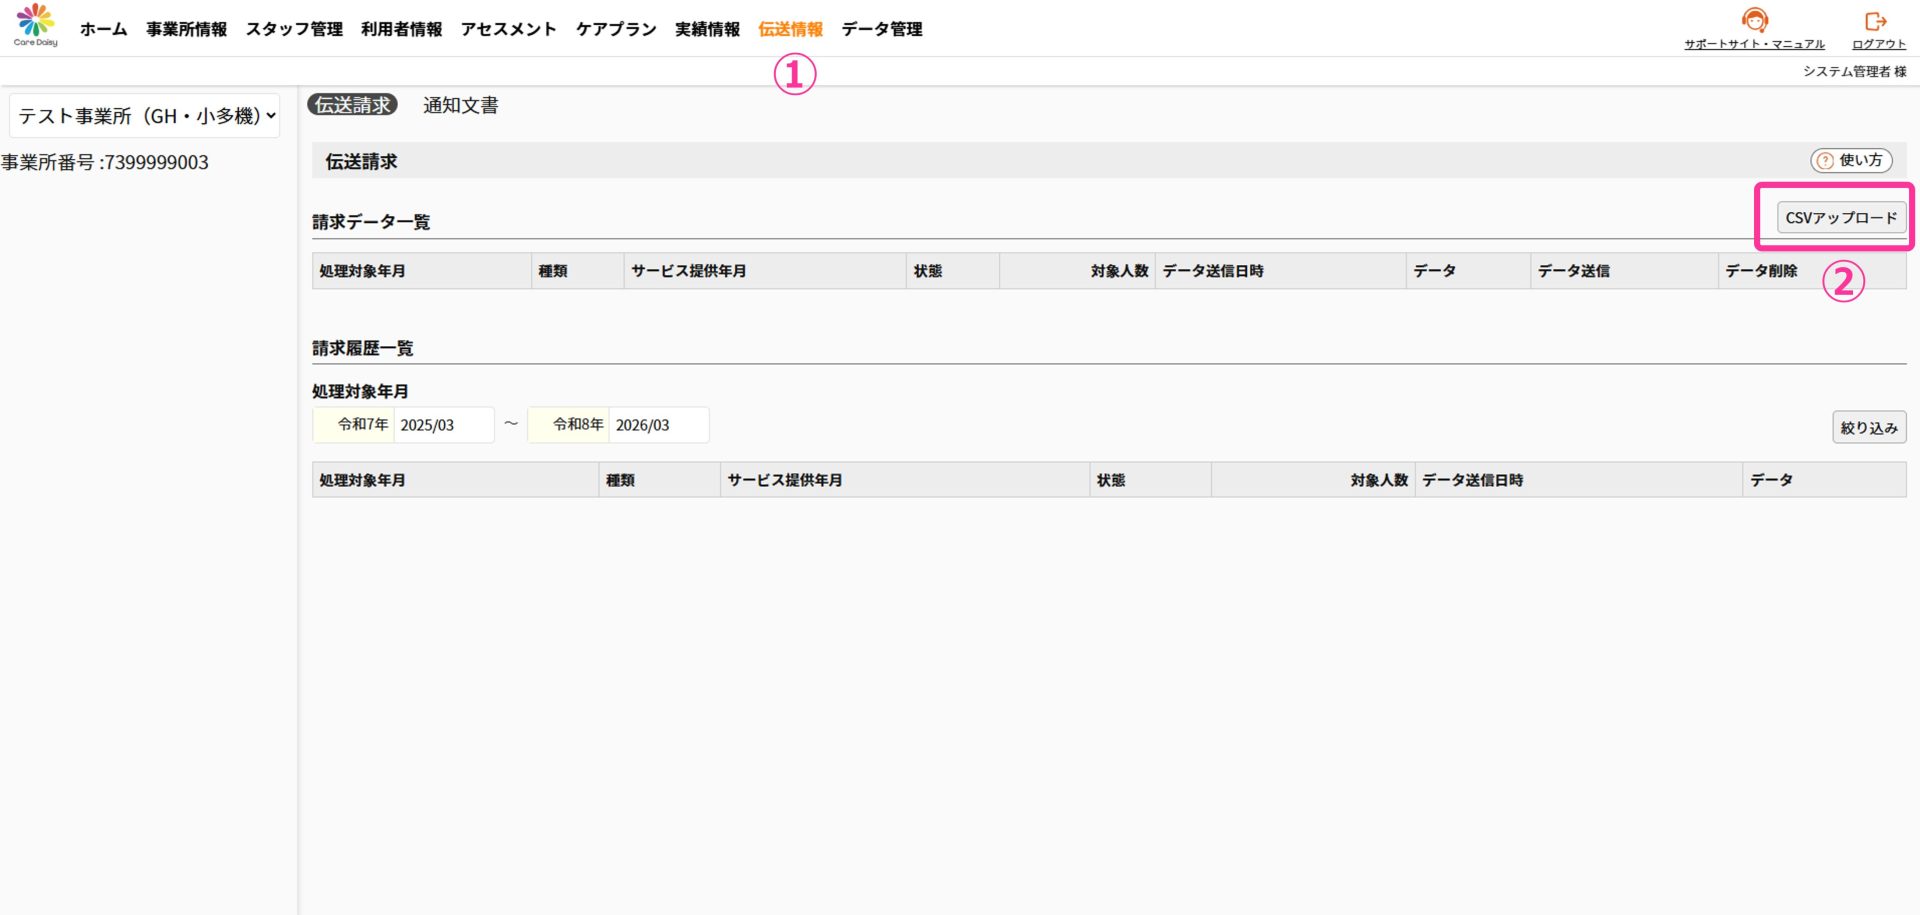1920x915 pixels.
Task: Select the 伝送請求 tab
Action: coord(352,105)
